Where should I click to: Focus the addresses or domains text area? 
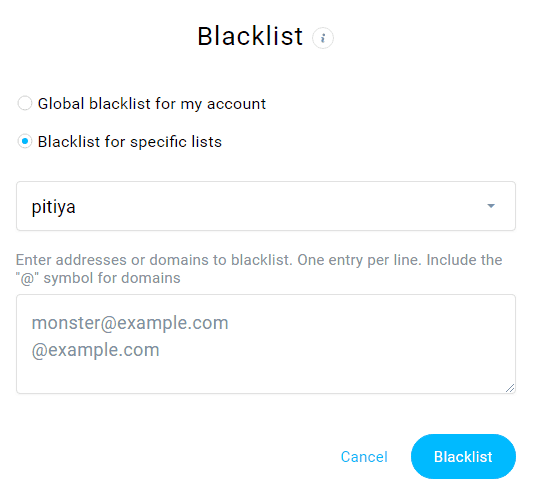point(266,344)
